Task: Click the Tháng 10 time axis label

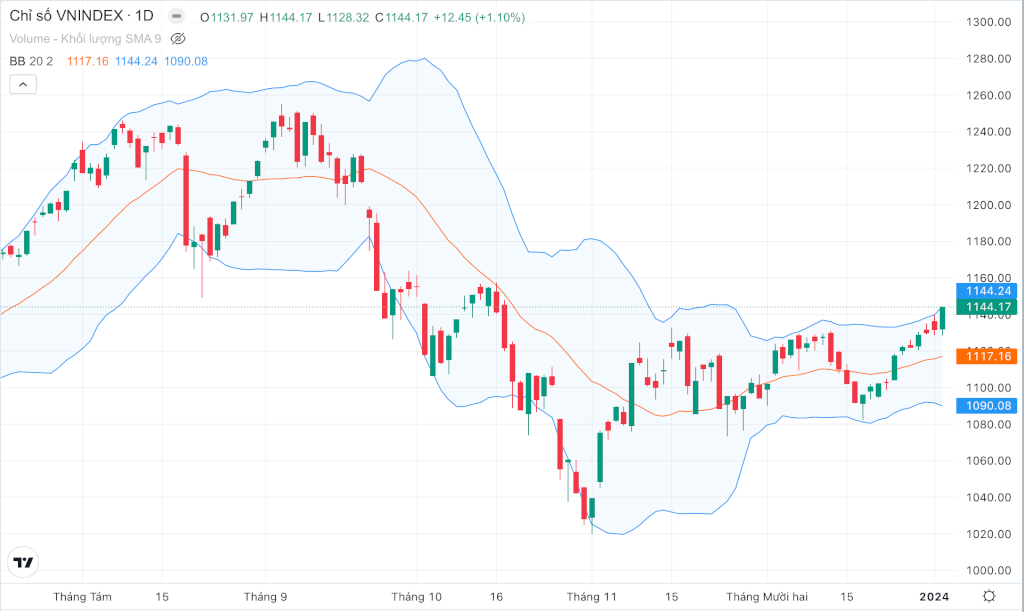Action: coord(417,597)
